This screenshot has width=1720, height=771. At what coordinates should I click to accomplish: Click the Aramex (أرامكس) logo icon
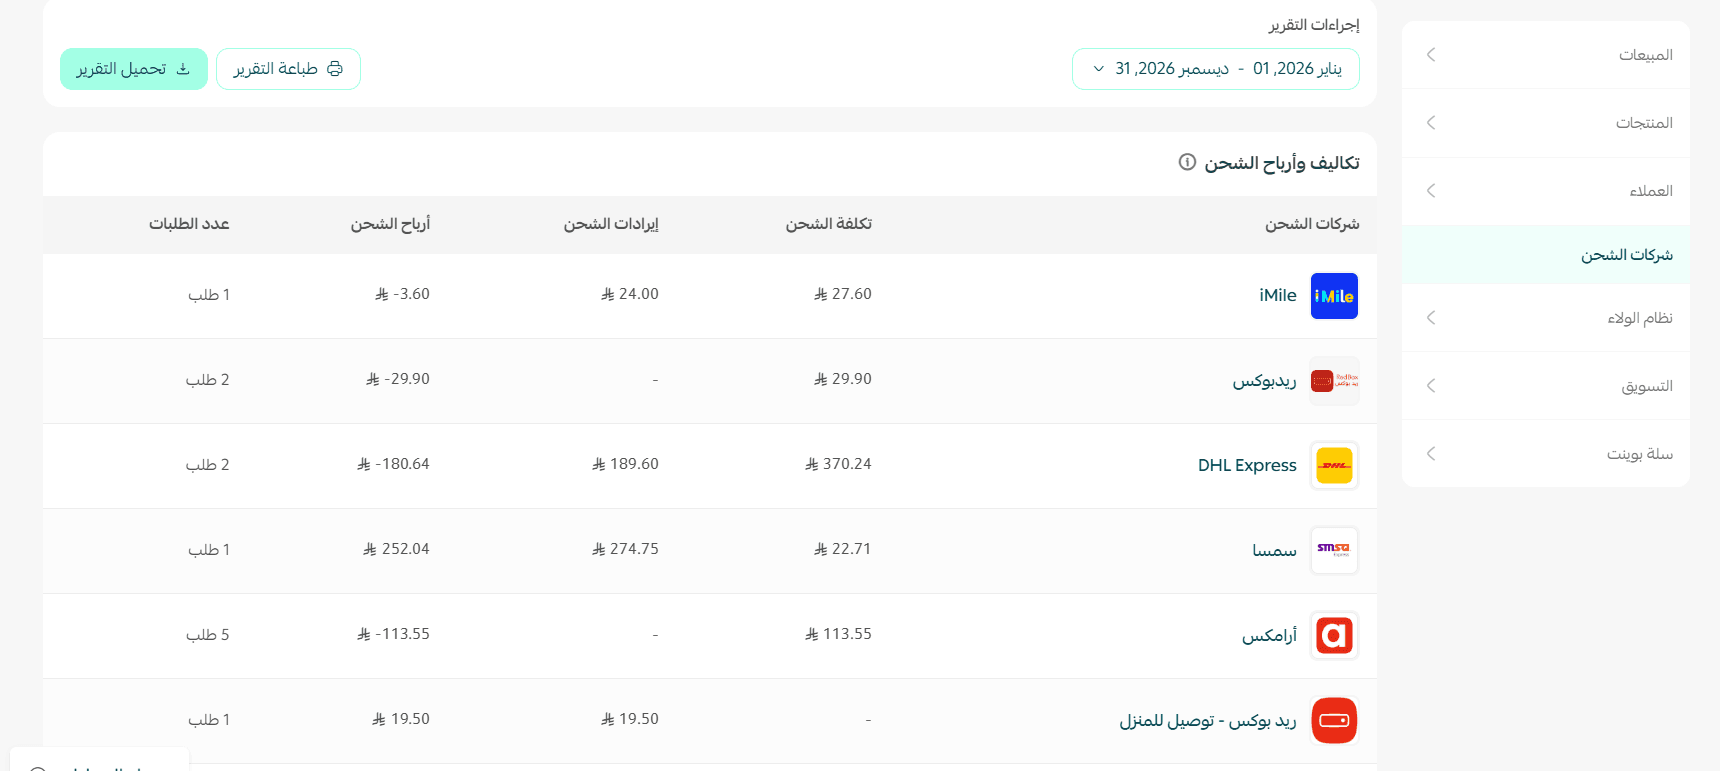coord(1334,636)
